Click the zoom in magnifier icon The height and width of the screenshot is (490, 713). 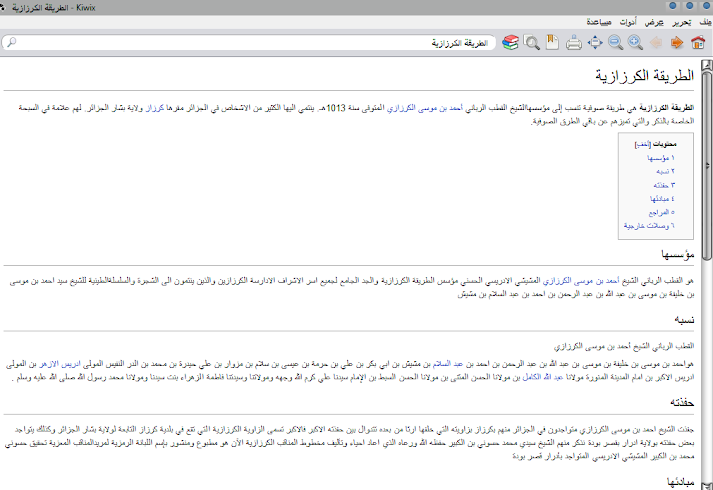click(635, 43)
